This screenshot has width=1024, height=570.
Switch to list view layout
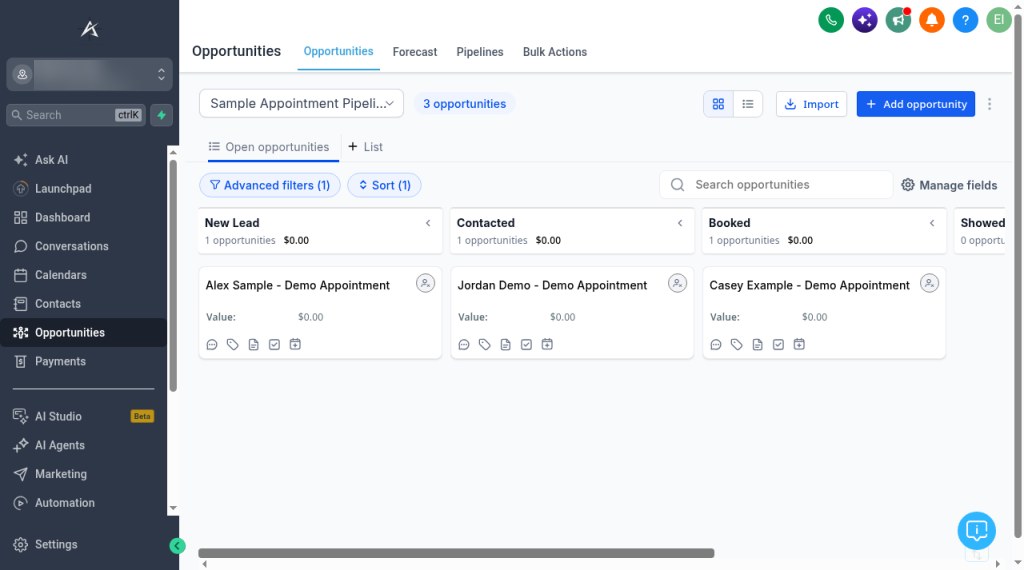coord(748,104)
